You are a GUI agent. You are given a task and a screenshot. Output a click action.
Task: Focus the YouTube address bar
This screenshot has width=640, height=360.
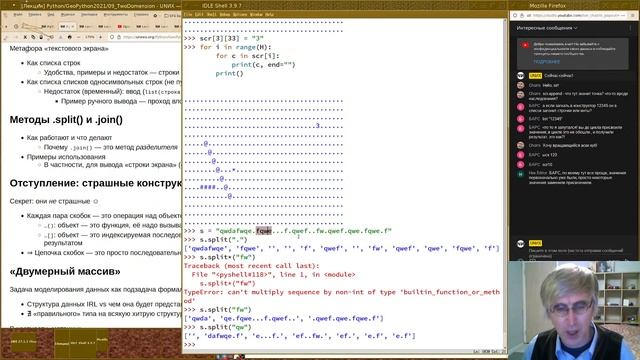click(x=576, y=16)
